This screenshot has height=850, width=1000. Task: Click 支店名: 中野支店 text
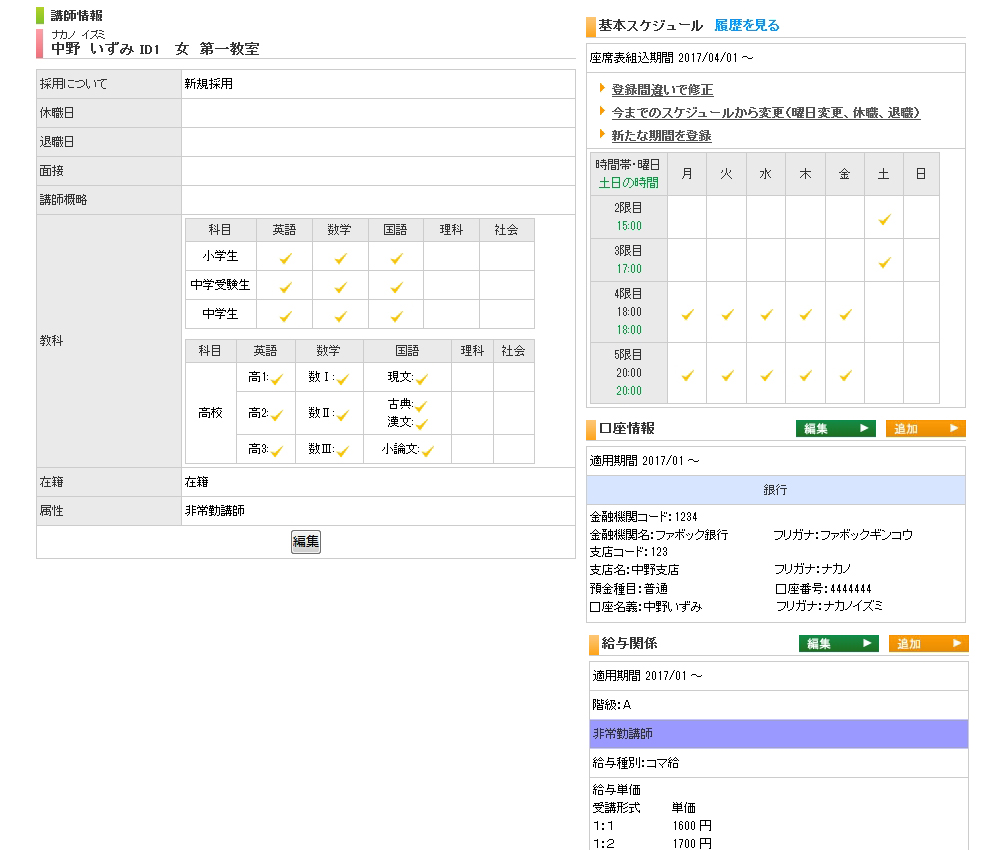pos(634,569)
